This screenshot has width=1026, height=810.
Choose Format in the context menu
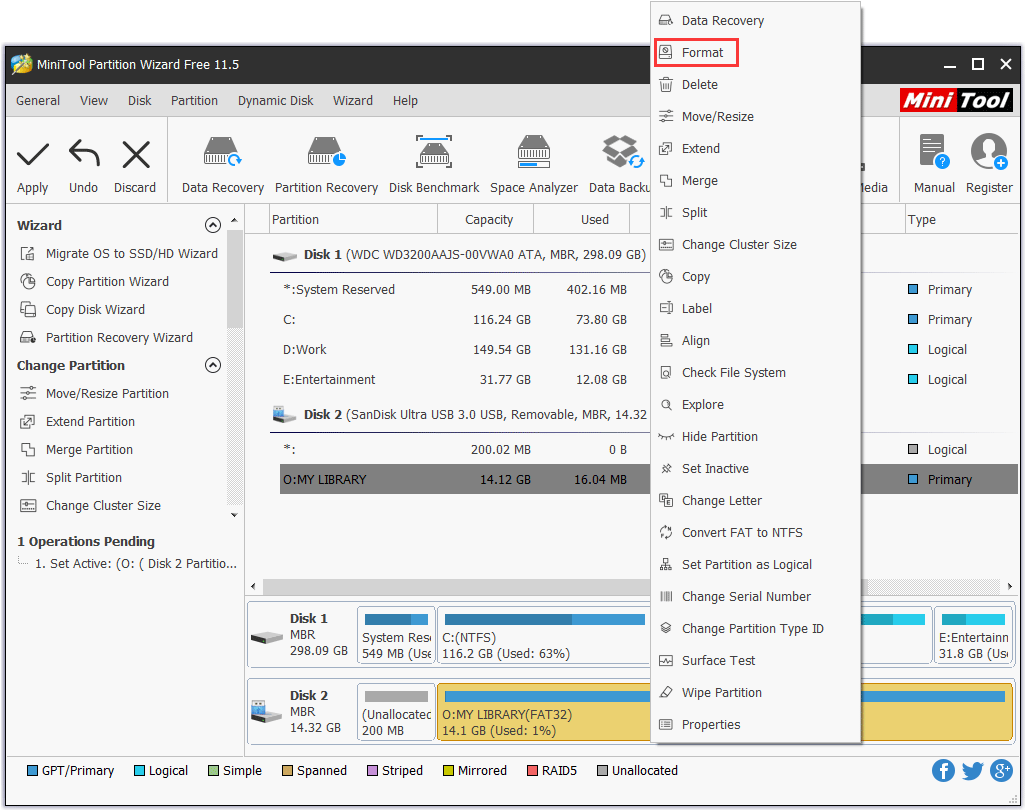pos(756,52)
